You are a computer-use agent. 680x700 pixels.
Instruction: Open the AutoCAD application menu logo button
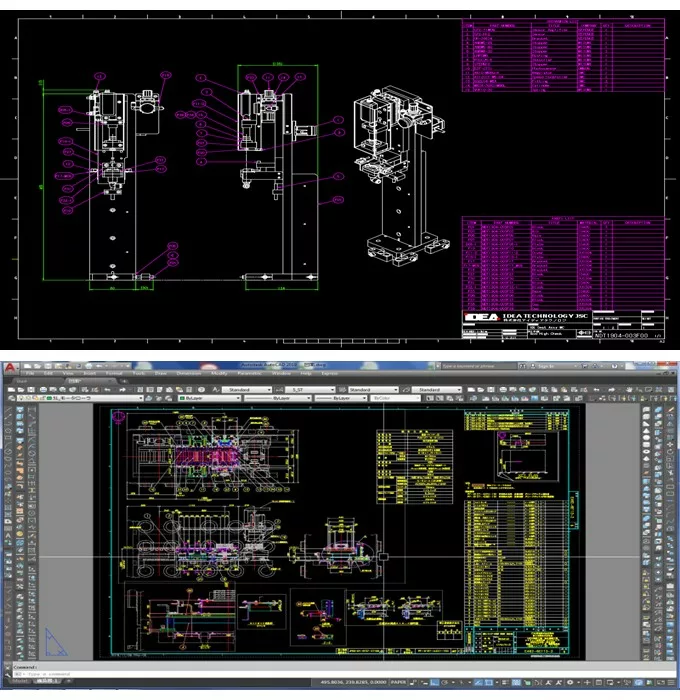point(10,367)
